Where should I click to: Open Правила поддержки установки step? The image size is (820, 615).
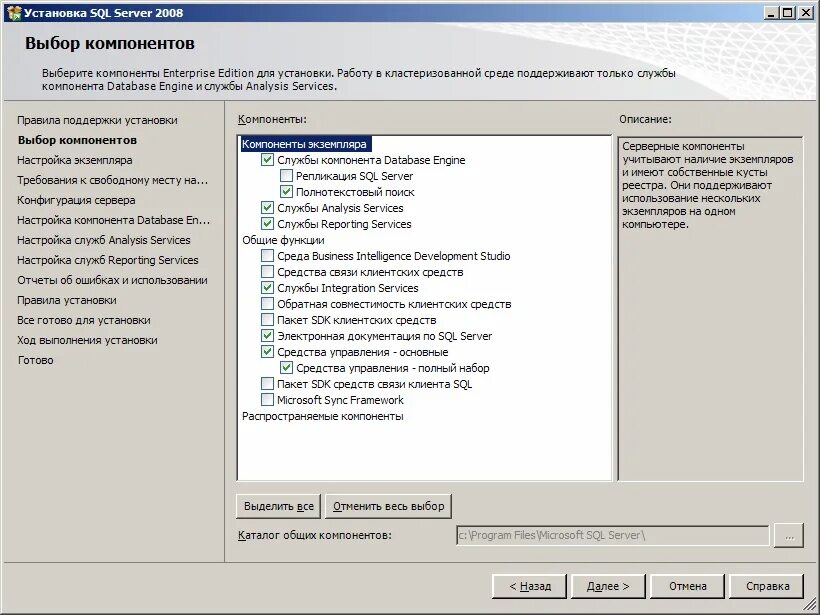97,120
